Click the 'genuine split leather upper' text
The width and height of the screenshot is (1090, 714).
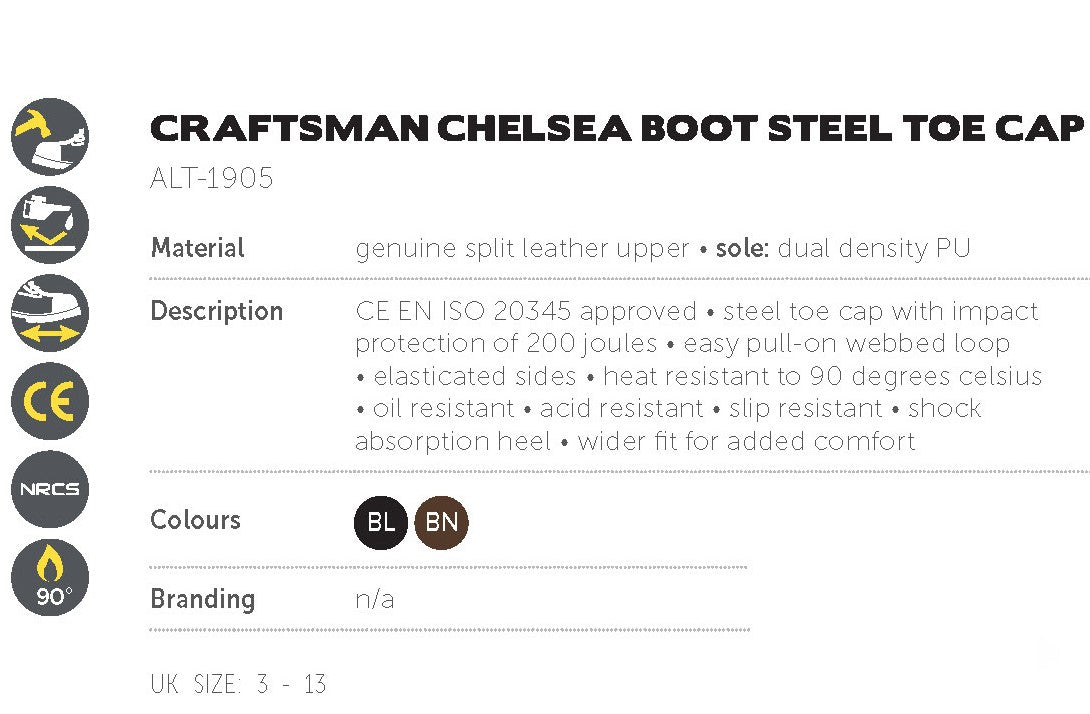point(522,248)
